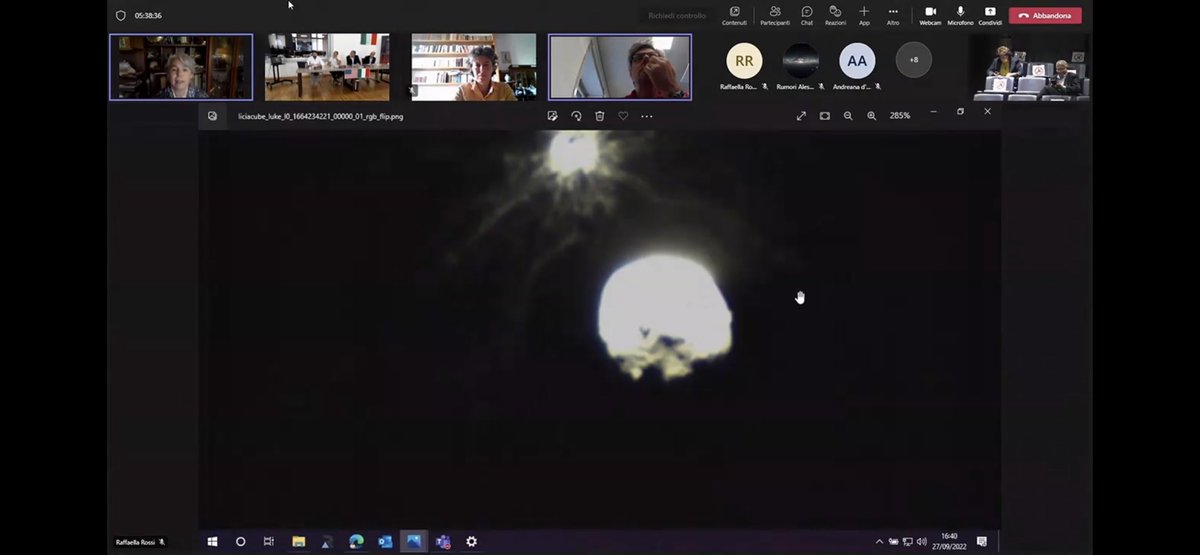Open Photos see more ellipsis menu
Image resolution: width=1200 pixels, height=555 pixels.
pyautogui.click(x=647, y=116)
